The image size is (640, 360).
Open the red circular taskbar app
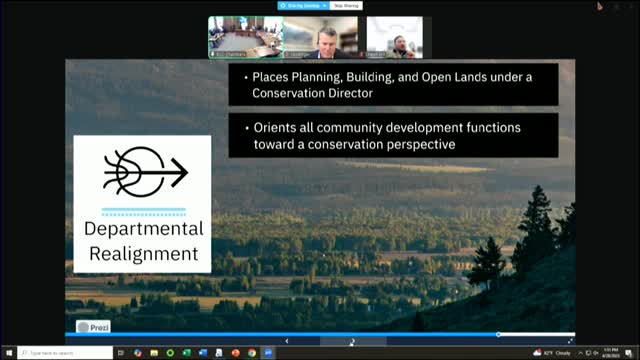pyautogui.click(x=236, y=353)
